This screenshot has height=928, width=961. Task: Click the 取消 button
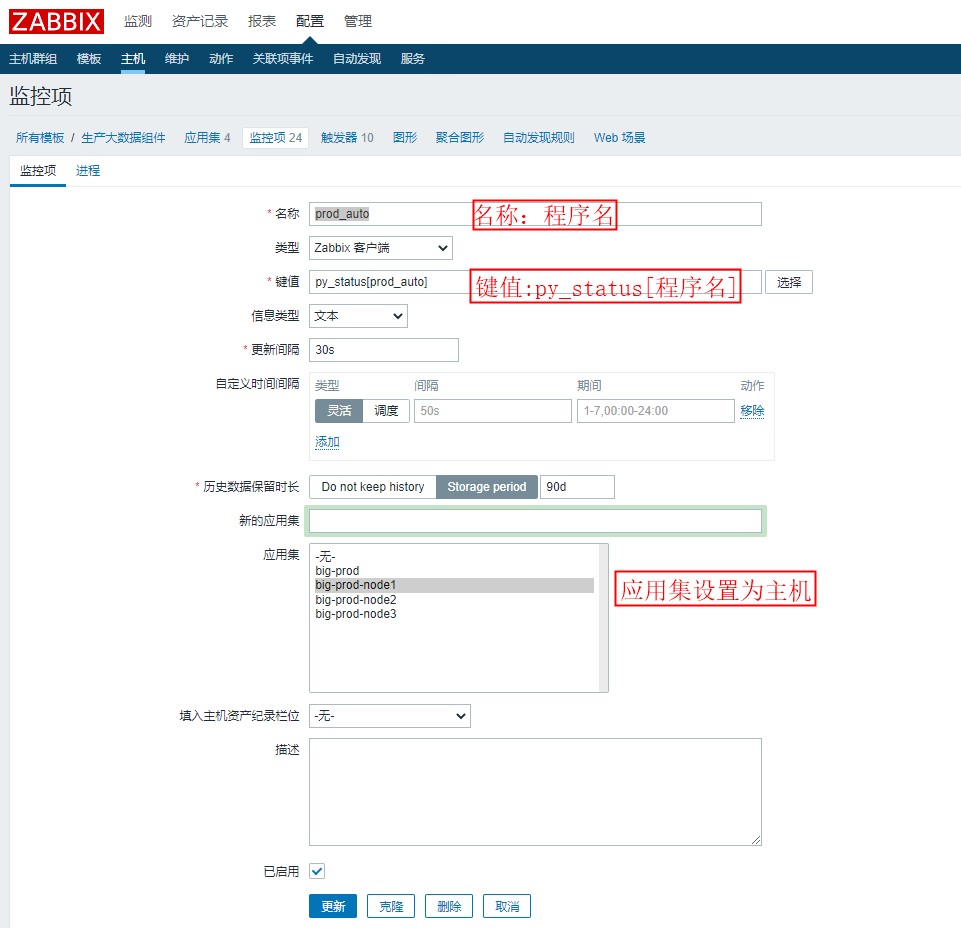(507, 906)
